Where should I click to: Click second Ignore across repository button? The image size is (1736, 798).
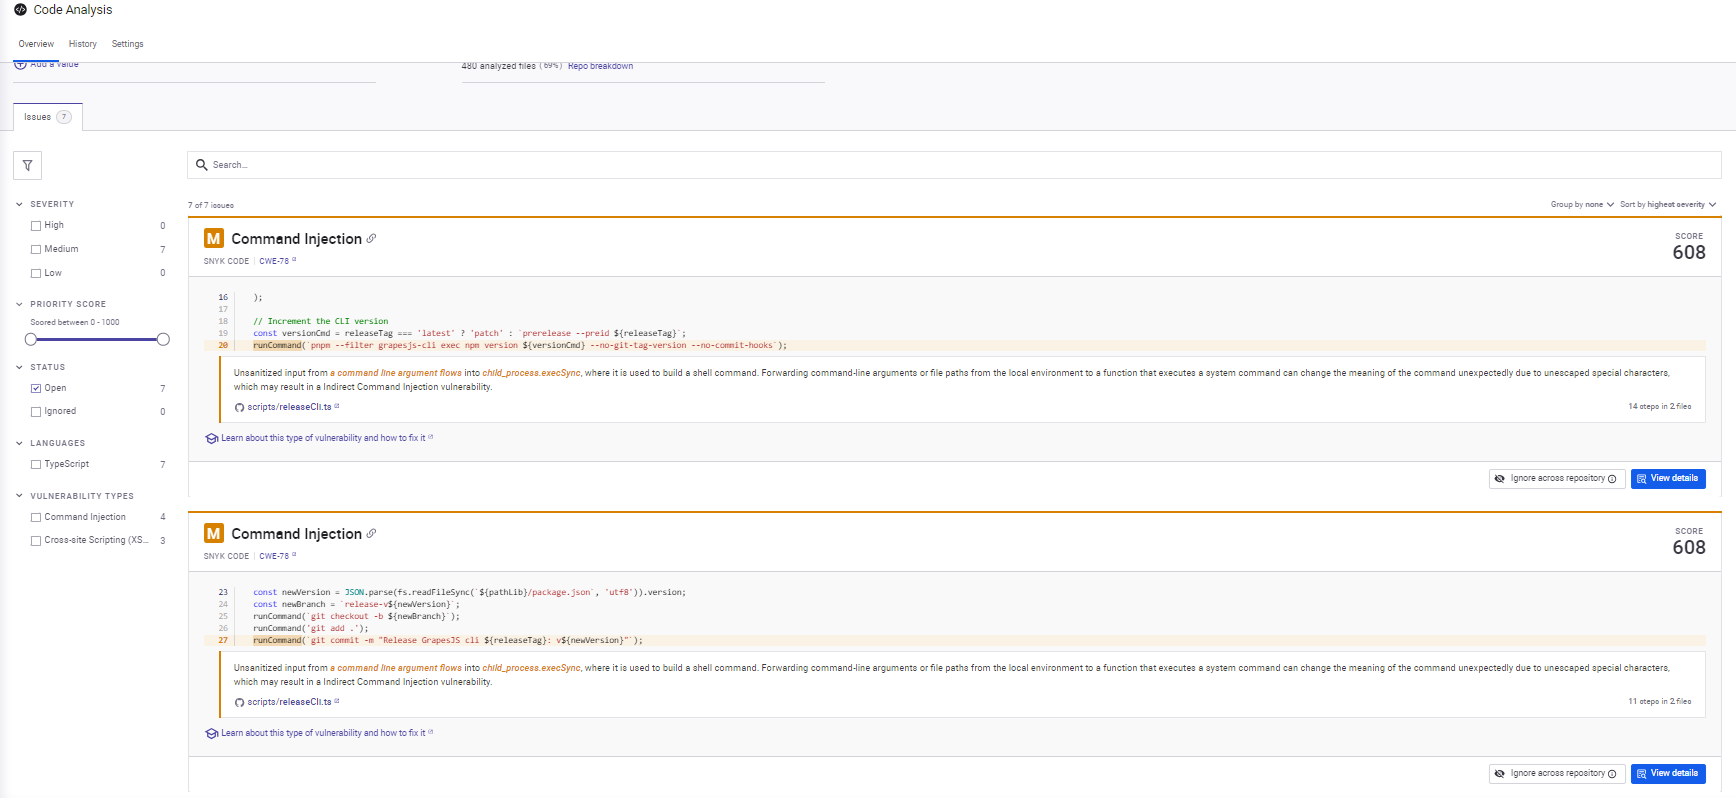pos(1556,774)
